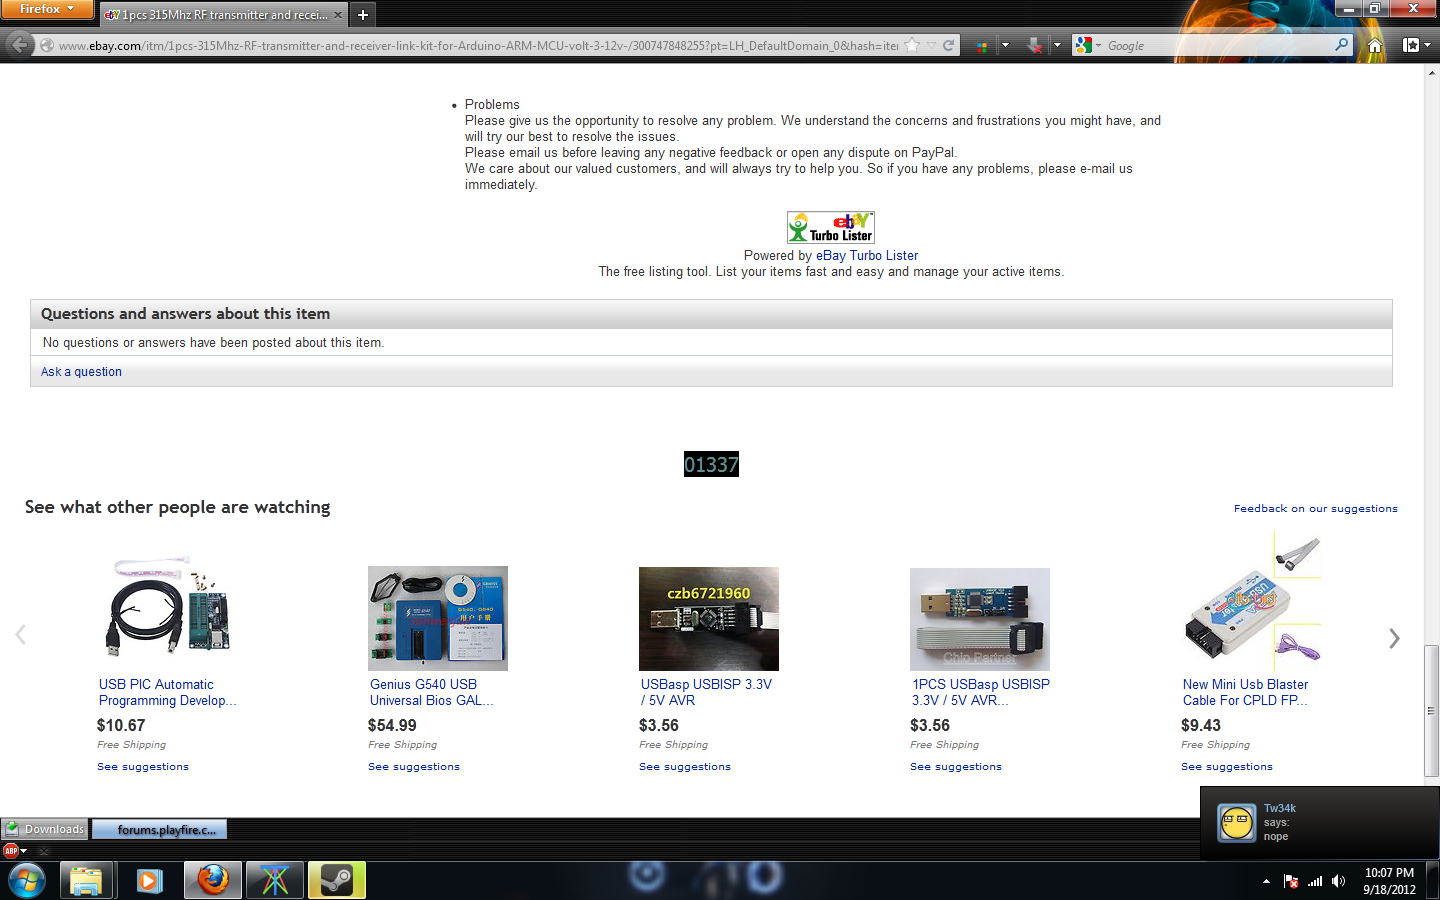Viewport: 1440px width, 900px height.
Task: Click the site identity globe icon
Action: (46, 45)
